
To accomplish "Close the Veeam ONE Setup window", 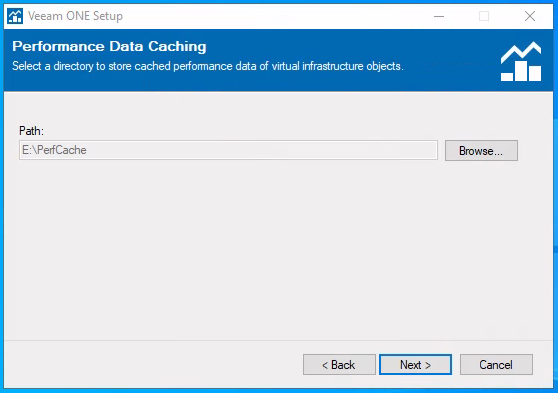I will click(530, 16).
